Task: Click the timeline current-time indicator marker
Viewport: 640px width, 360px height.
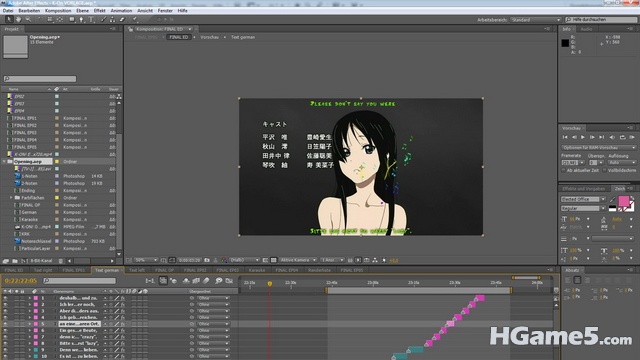Action: (269, 283)
